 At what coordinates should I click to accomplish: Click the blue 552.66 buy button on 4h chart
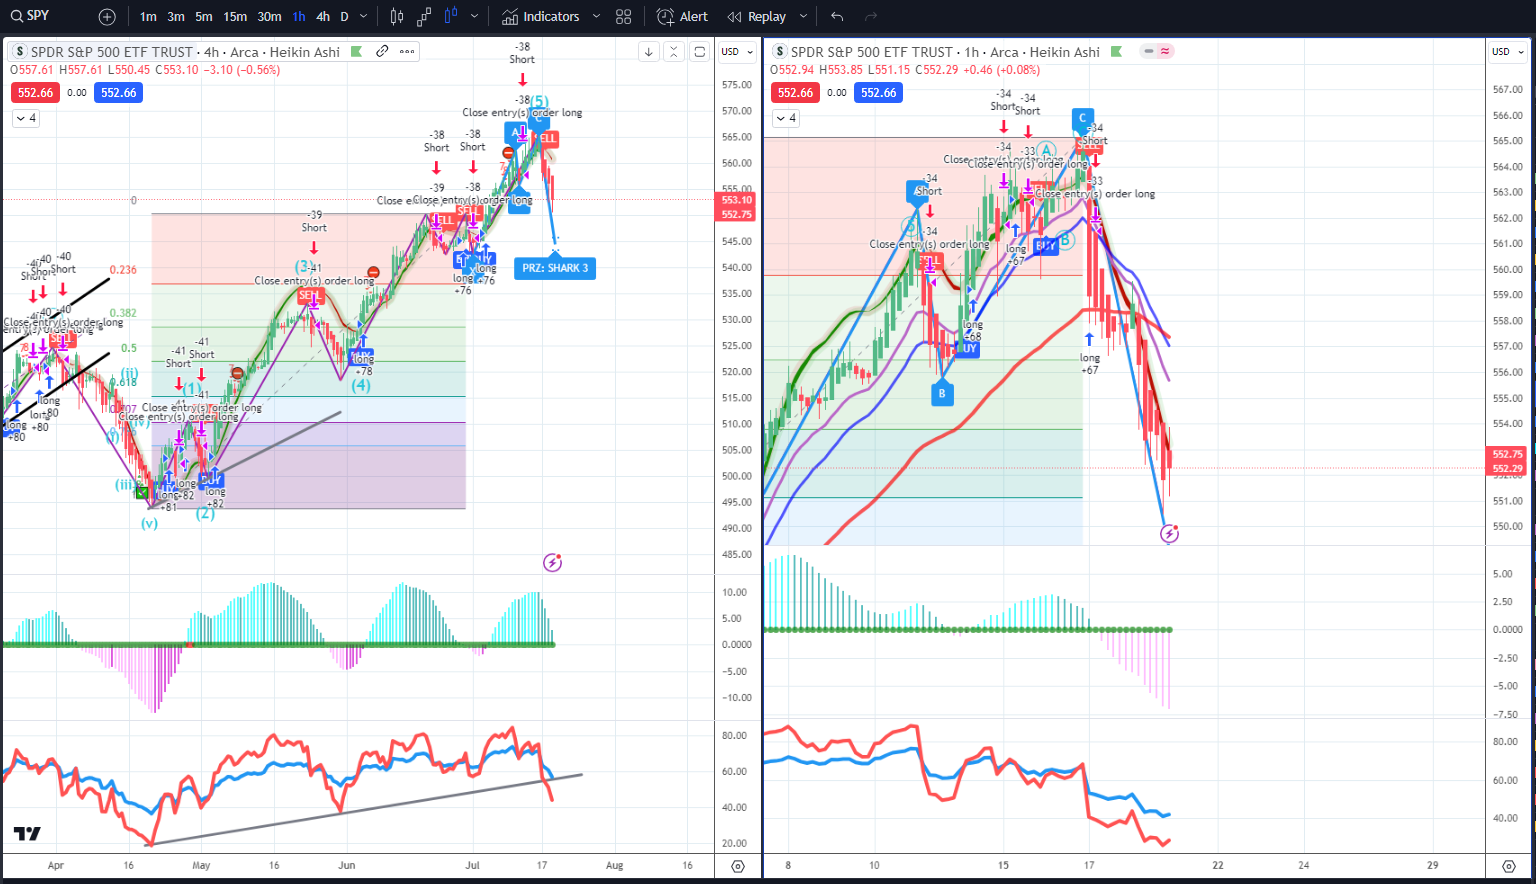(119, 93)
